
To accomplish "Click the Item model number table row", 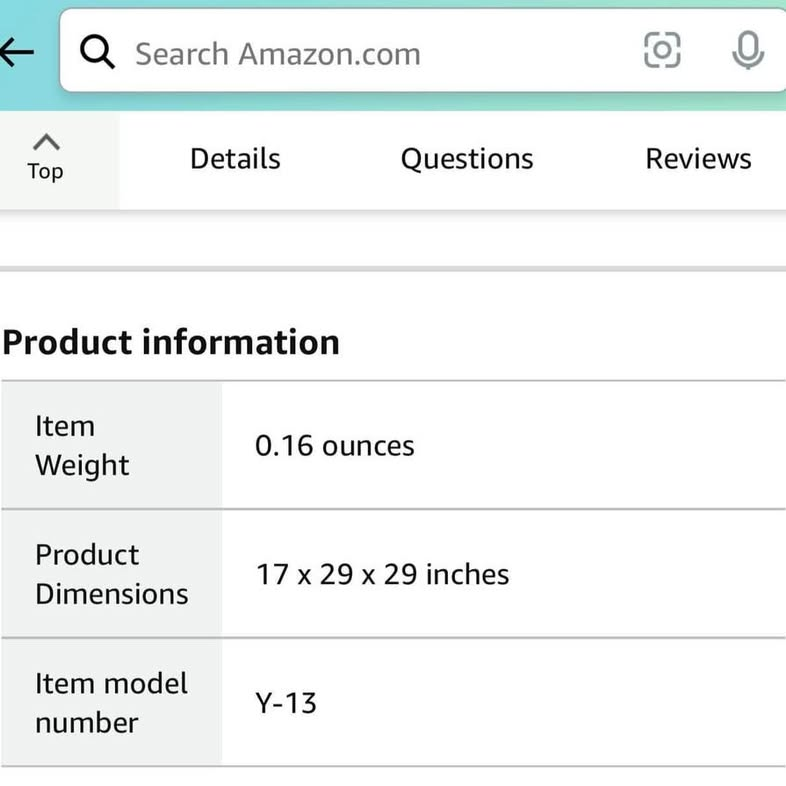I will (x=394, y=703).
